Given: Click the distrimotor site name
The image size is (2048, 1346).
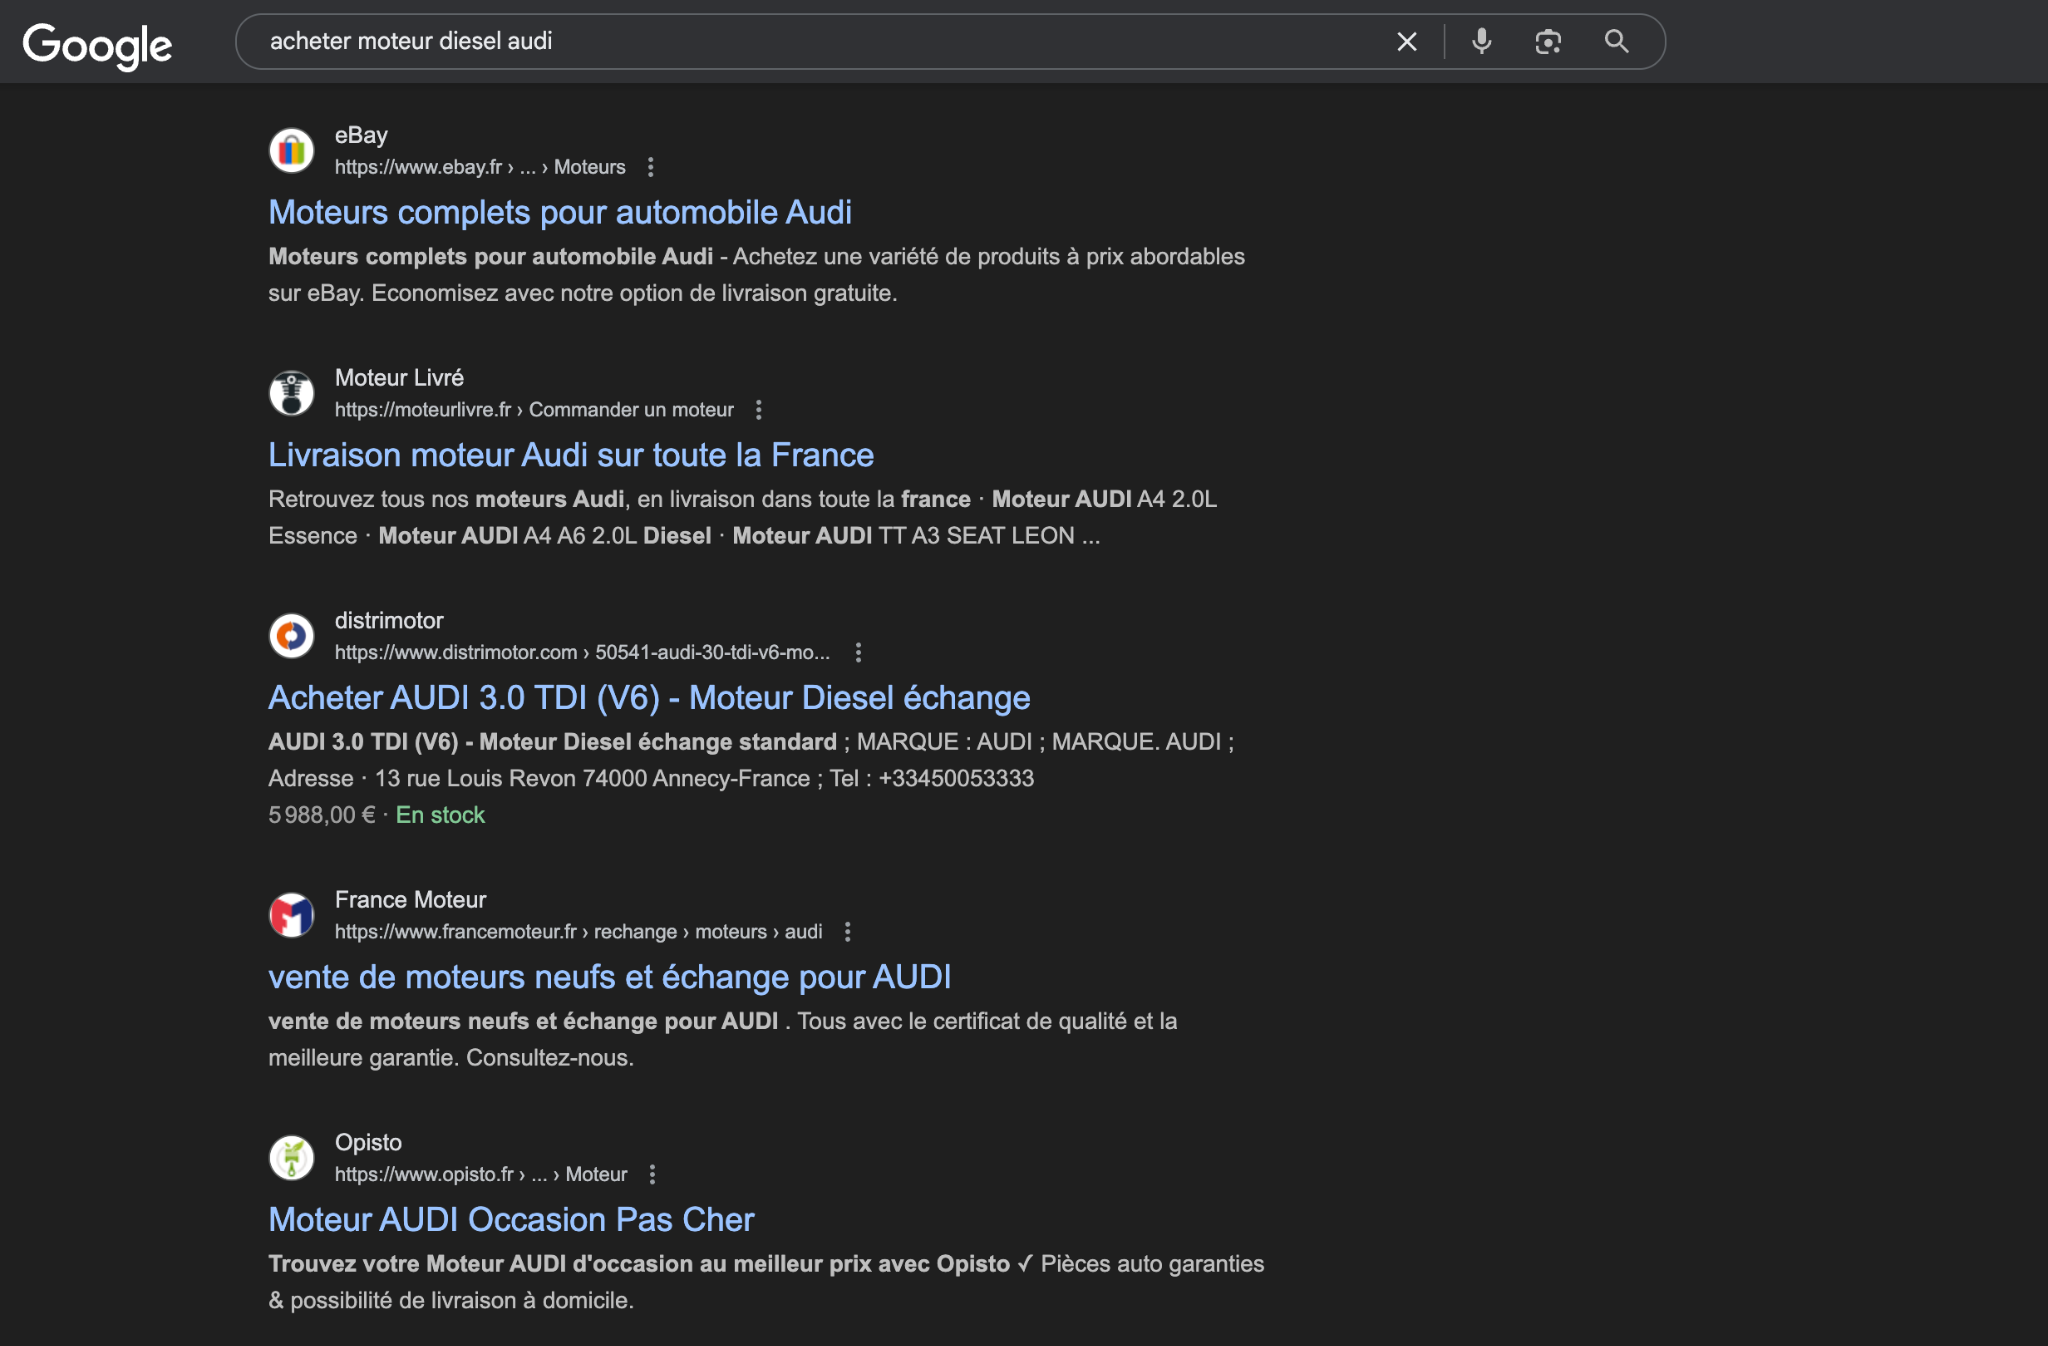Looking at the screenshot, I should click(389, 621).
